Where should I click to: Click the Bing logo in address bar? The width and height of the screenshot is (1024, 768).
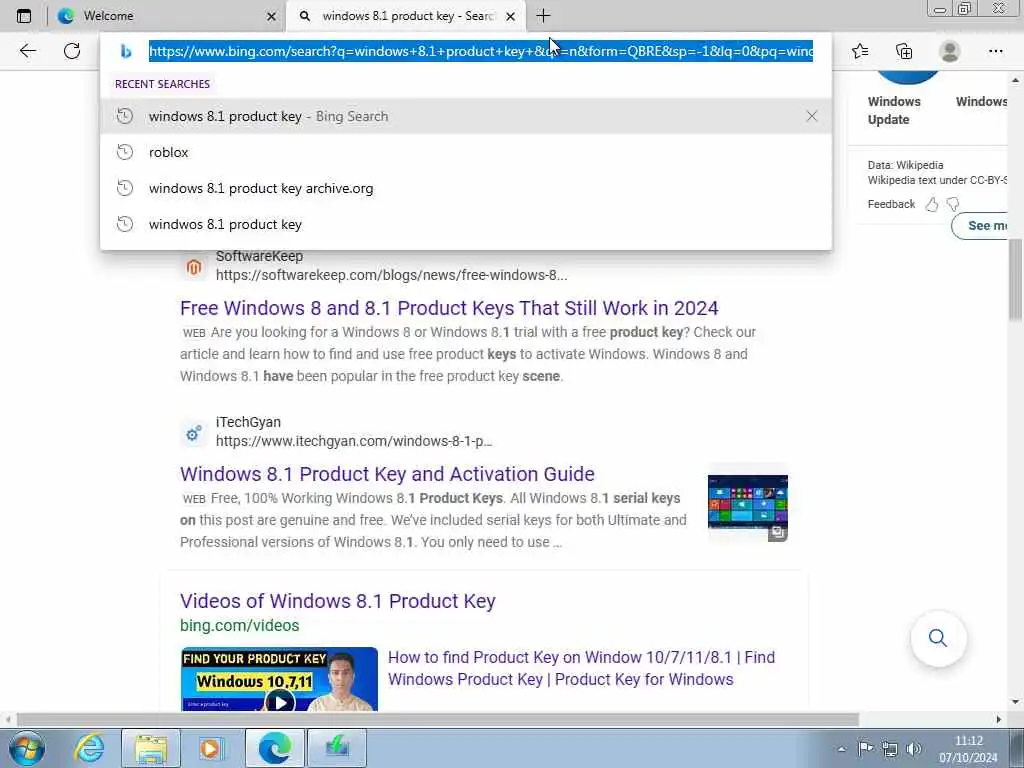(x=126, y=51)
